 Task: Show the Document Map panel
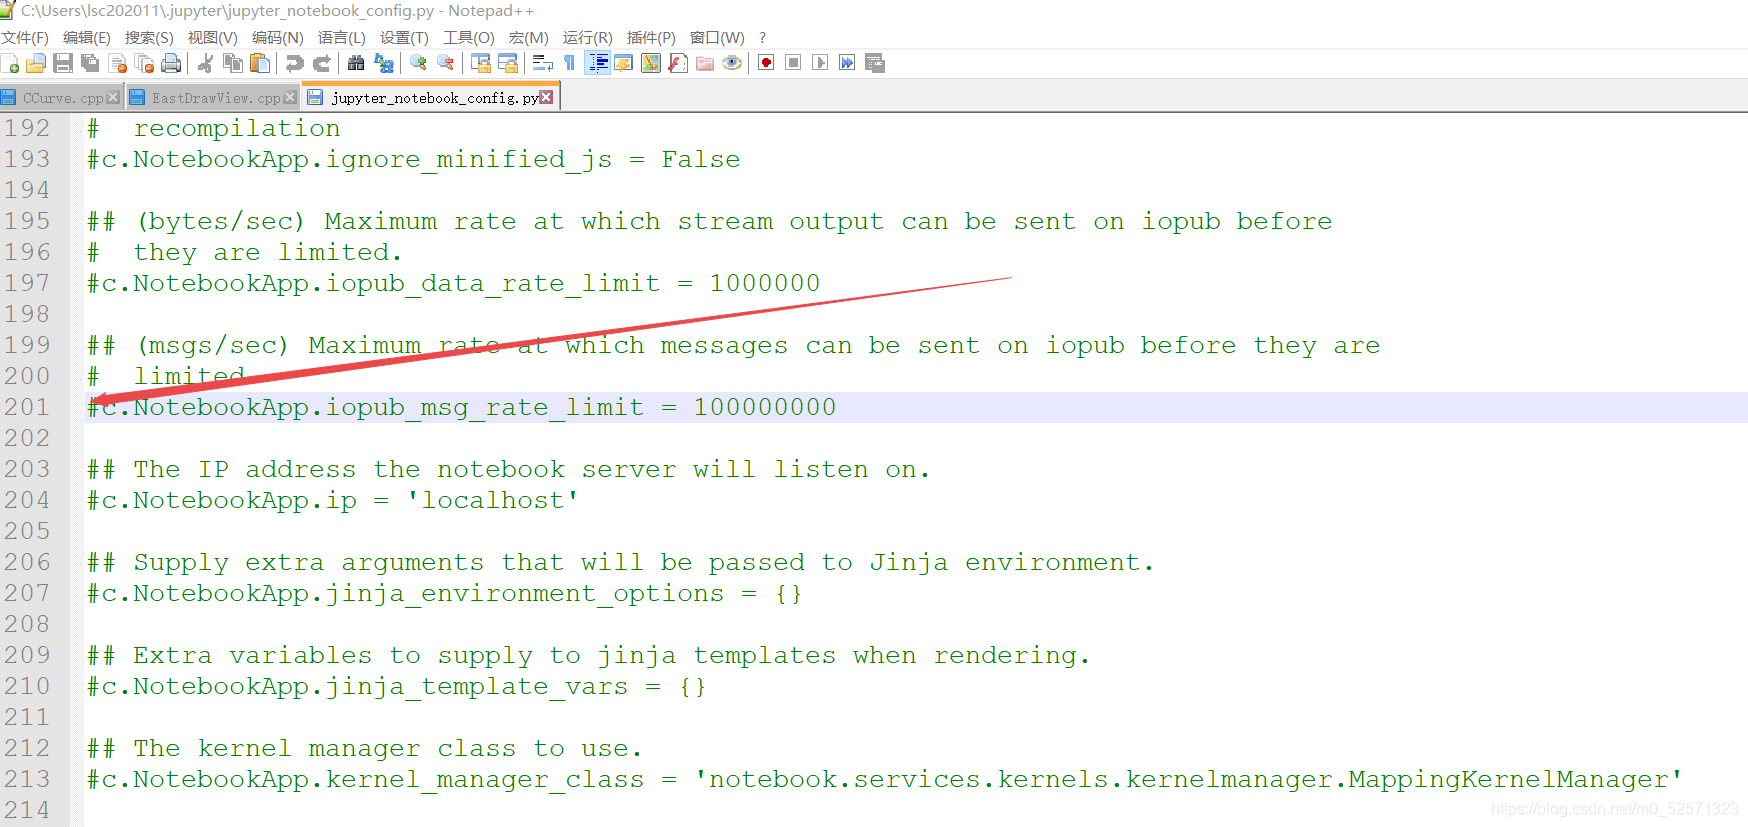pos(651,63)
